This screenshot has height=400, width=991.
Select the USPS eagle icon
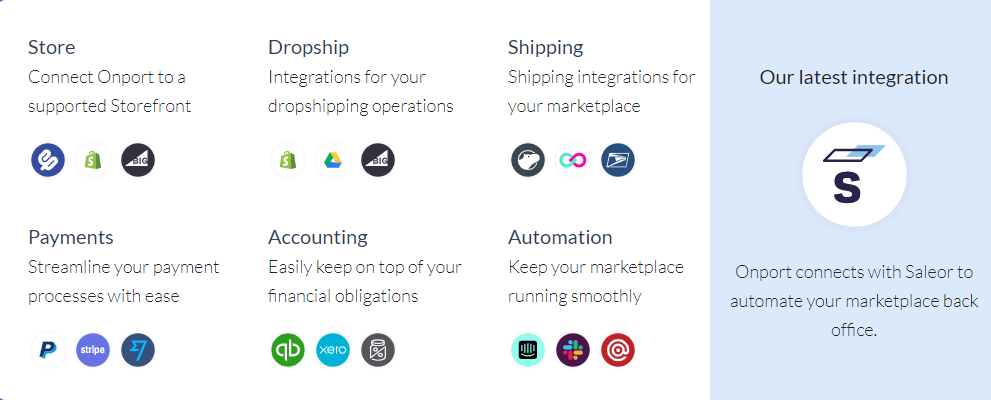pos(617,160)
